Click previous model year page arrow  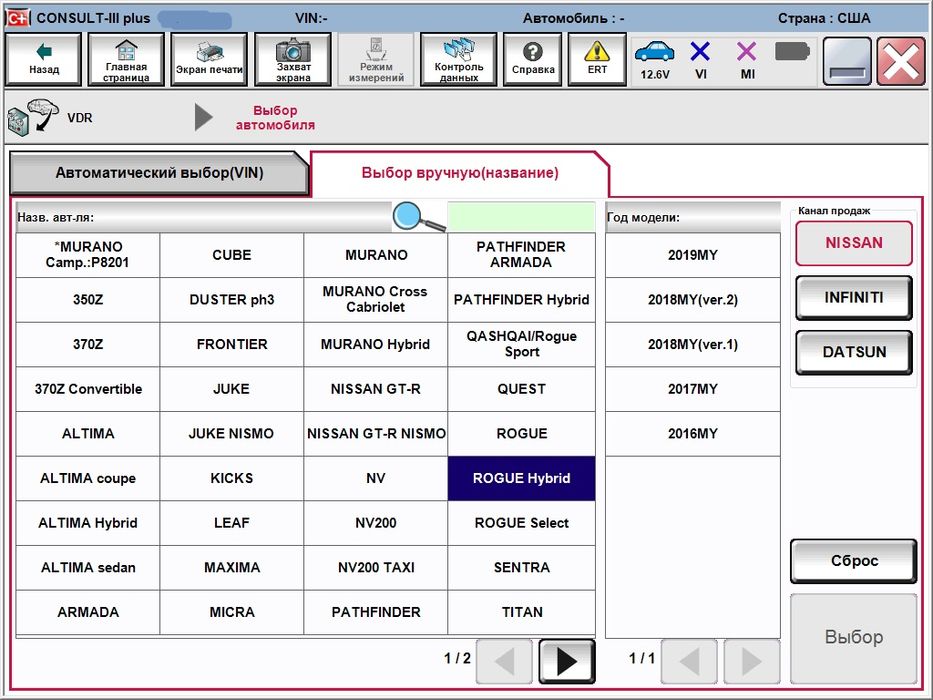690,661
